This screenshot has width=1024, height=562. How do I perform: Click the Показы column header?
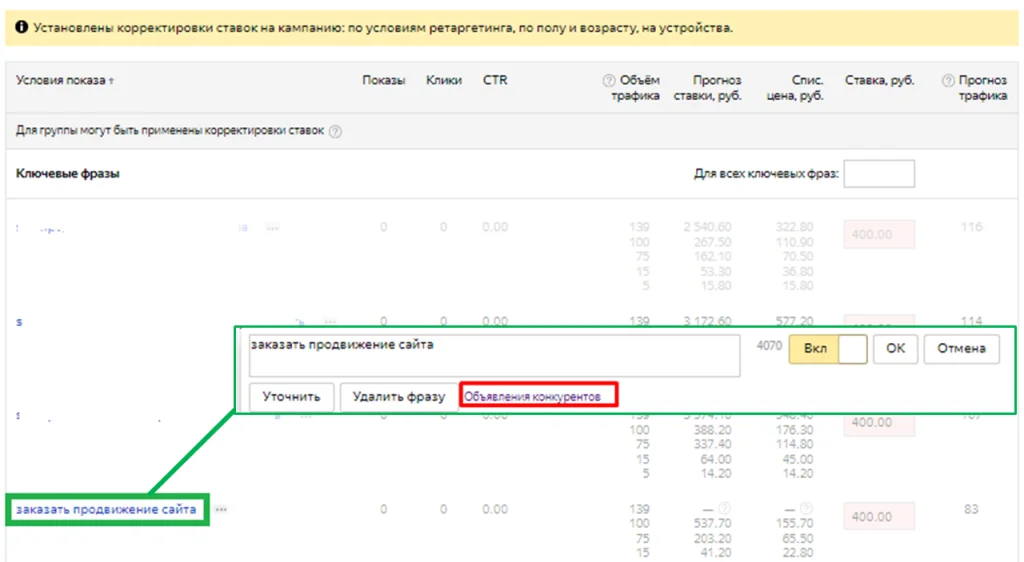pyautogui.click(x=383, y=80)
